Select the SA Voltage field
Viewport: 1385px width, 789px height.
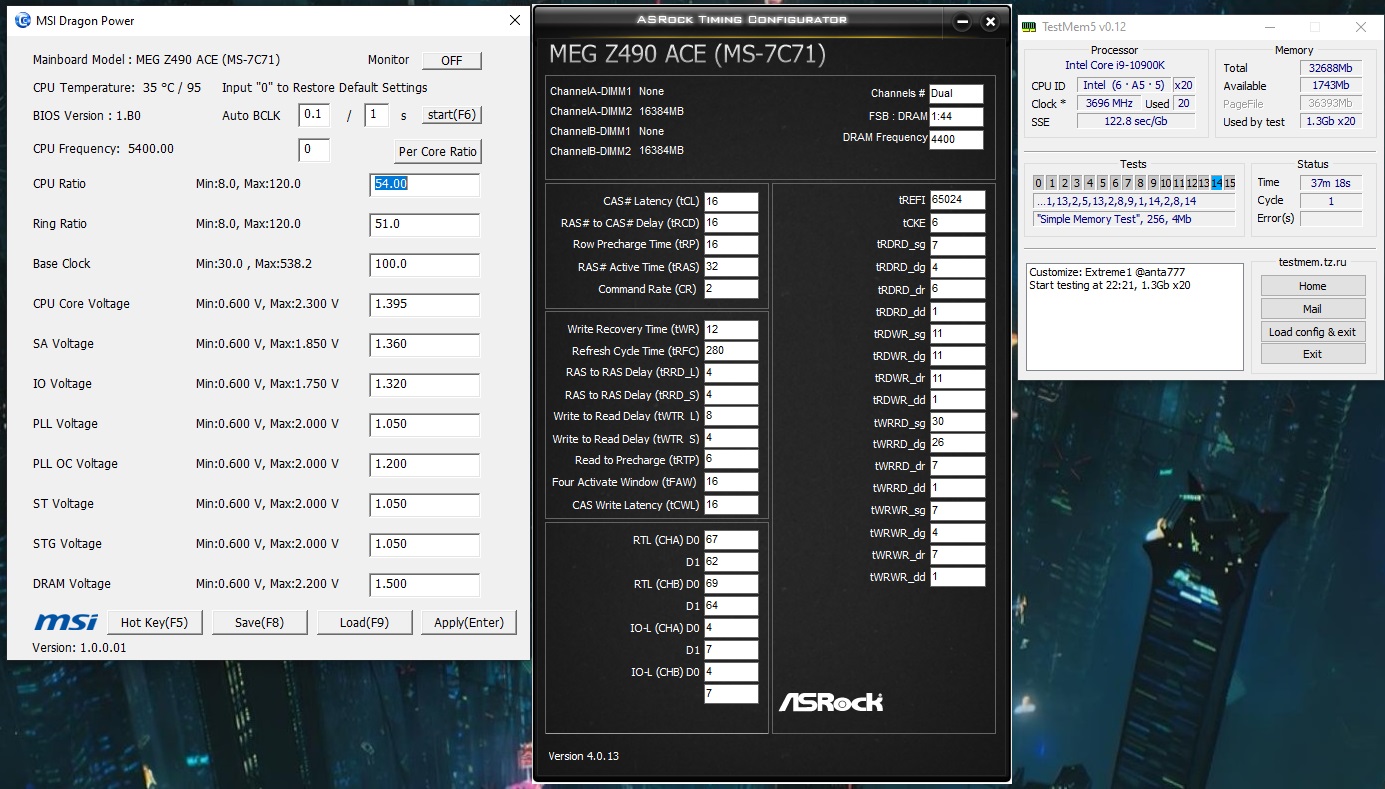click(425, 344)
